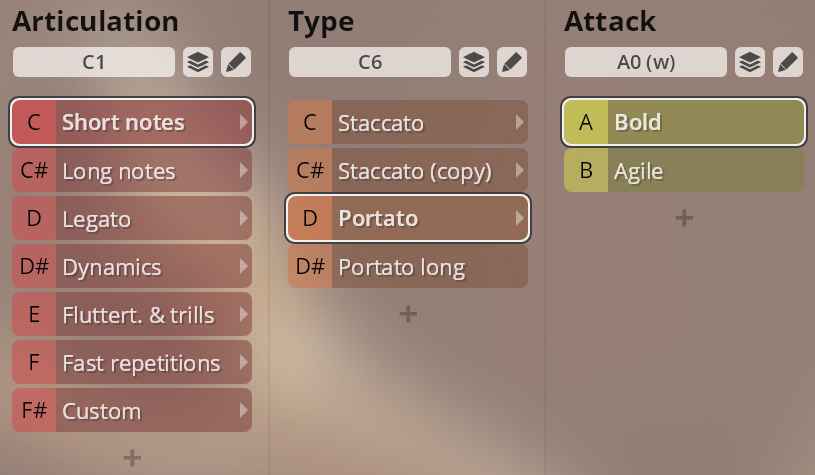Click the layers icon in Attack column
This screenshot has width=815, height=475.
click(750, 62)
